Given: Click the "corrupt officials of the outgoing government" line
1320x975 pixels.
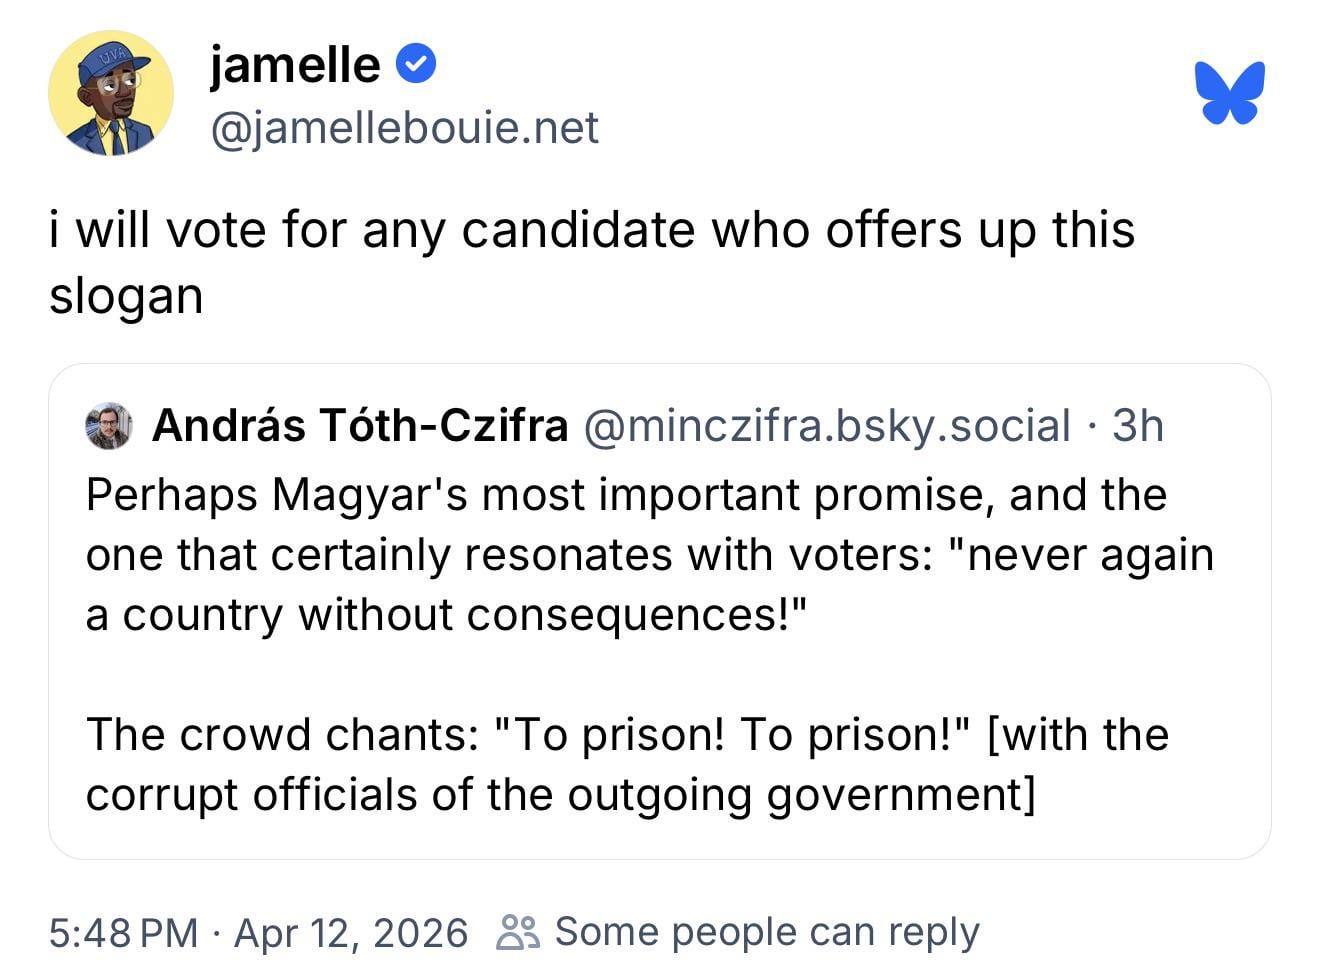Looking at the screenshot, I should [x=560, y=795].
